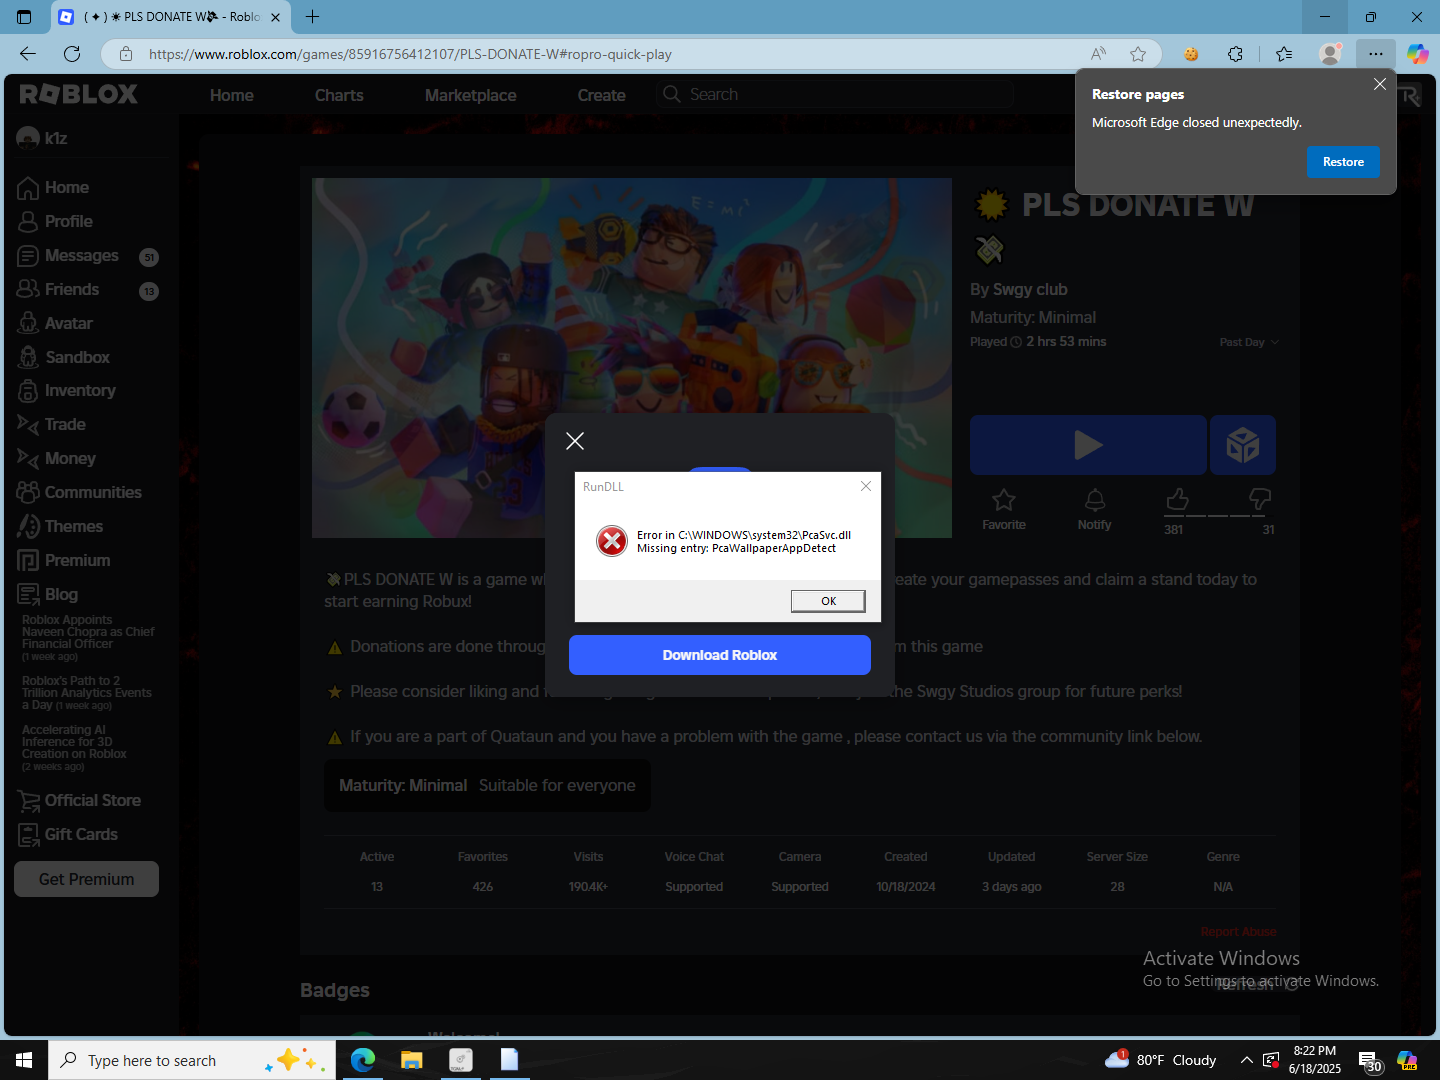Open Avatar in sidebar
1440x1080 pixels.
tap(56, 323)
